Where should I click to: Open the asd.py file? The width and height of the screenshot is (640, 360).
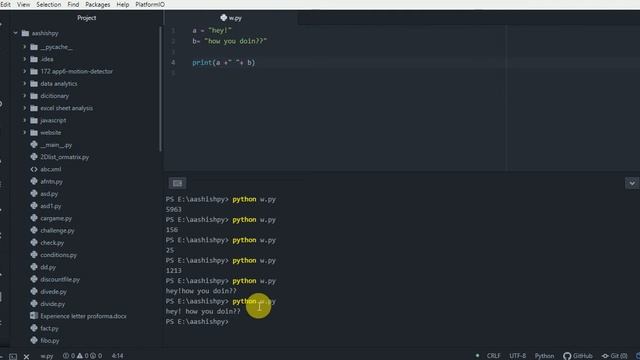49,194
